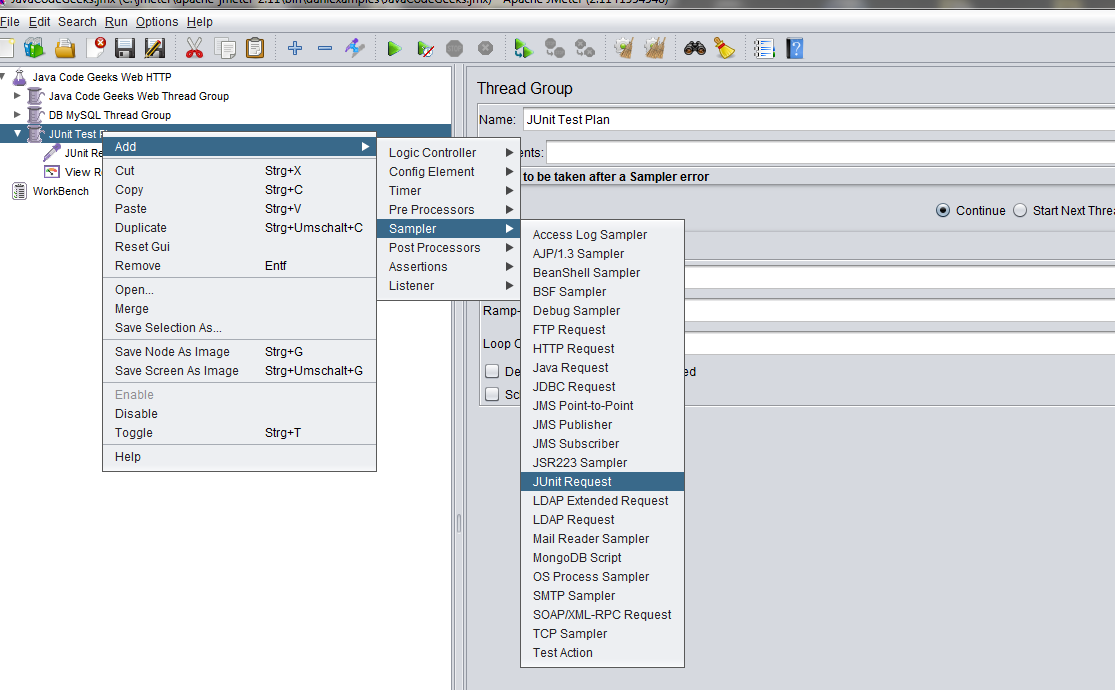Image resolution: width=1115 pixels, height=690 pixels.
Task: Click the blue plus Expand All icon
Action: 295,48
